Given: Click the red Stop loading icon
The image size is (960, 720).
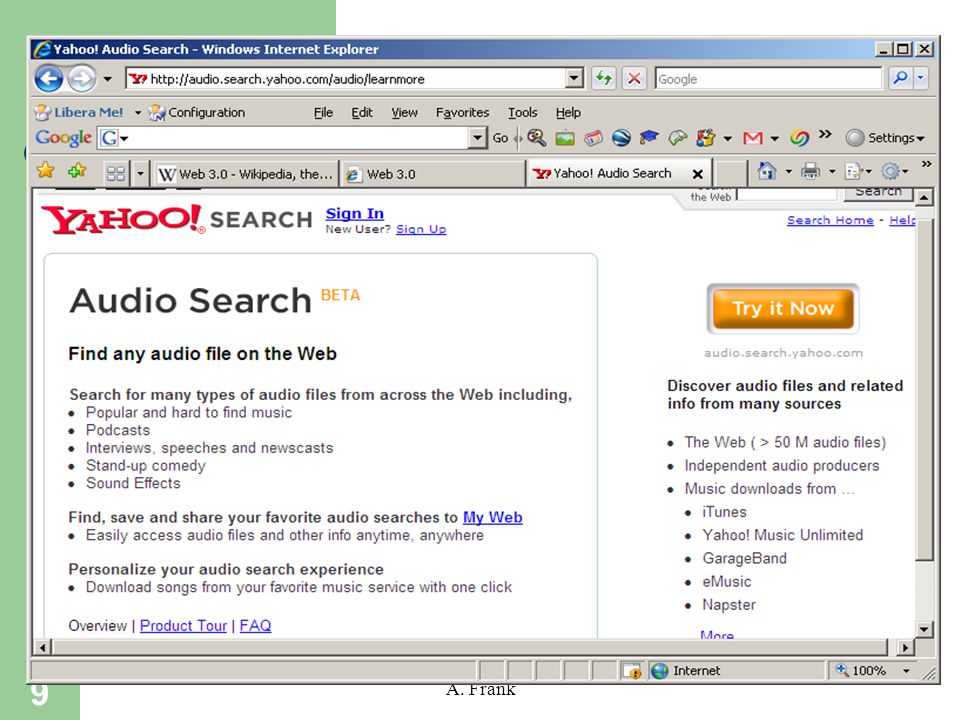Looking at the screenshot, I should pyautogui.click(x=634, y=78).
